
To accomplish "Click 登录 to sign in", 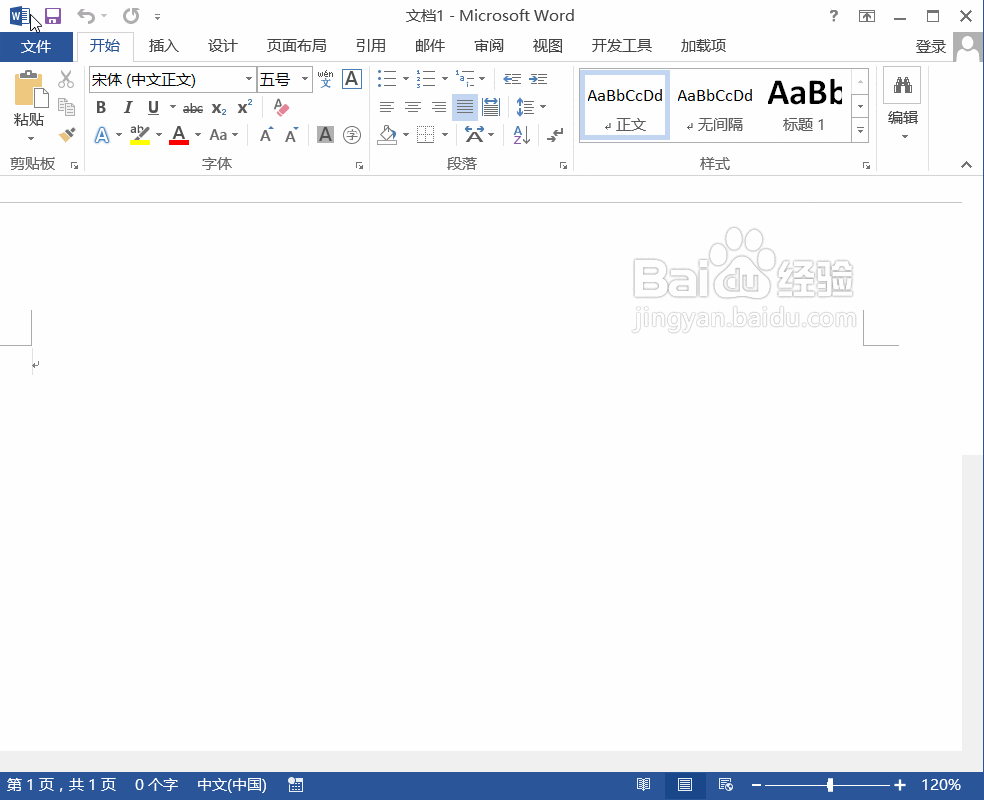I will [931, 46].
